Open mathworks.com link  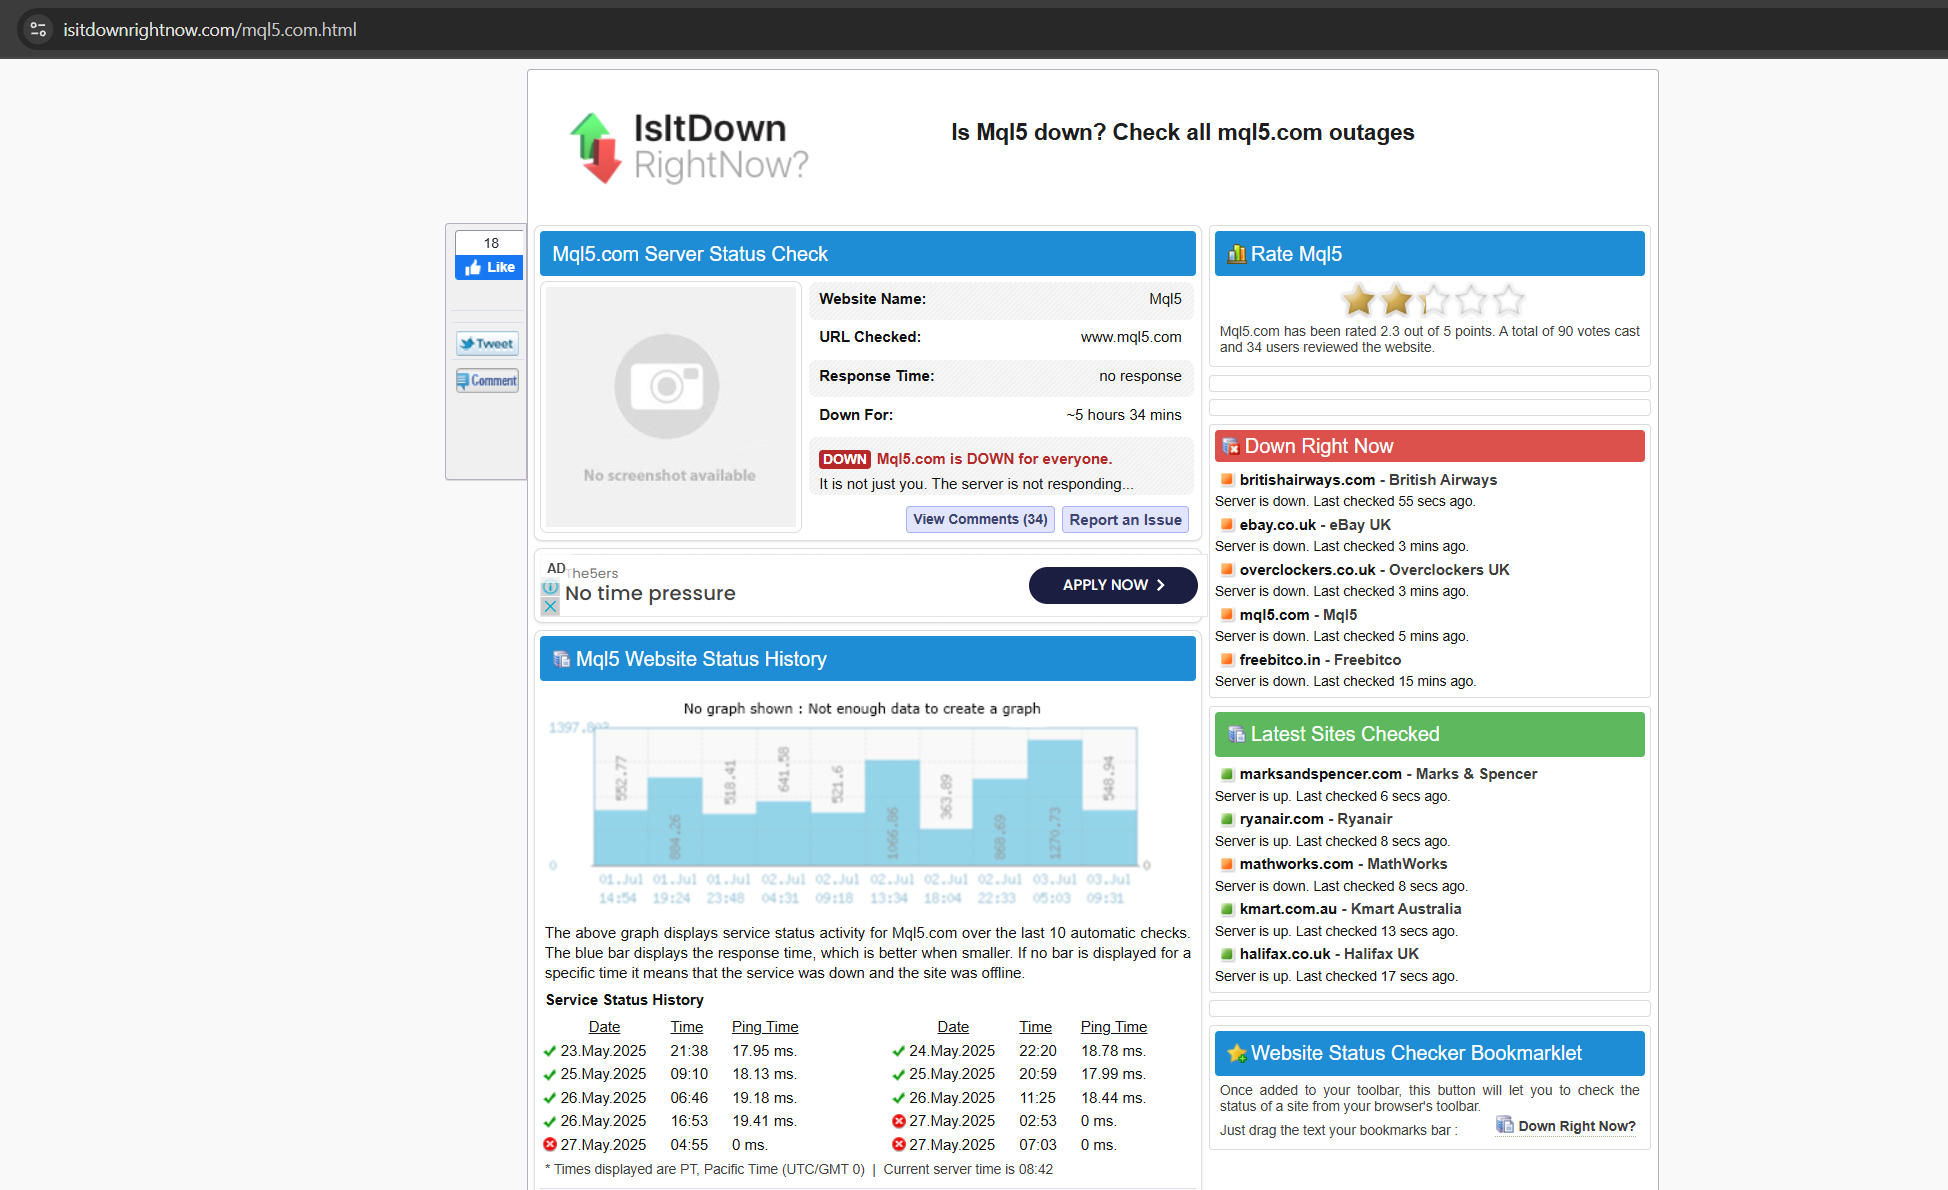tap(1296, 864)
